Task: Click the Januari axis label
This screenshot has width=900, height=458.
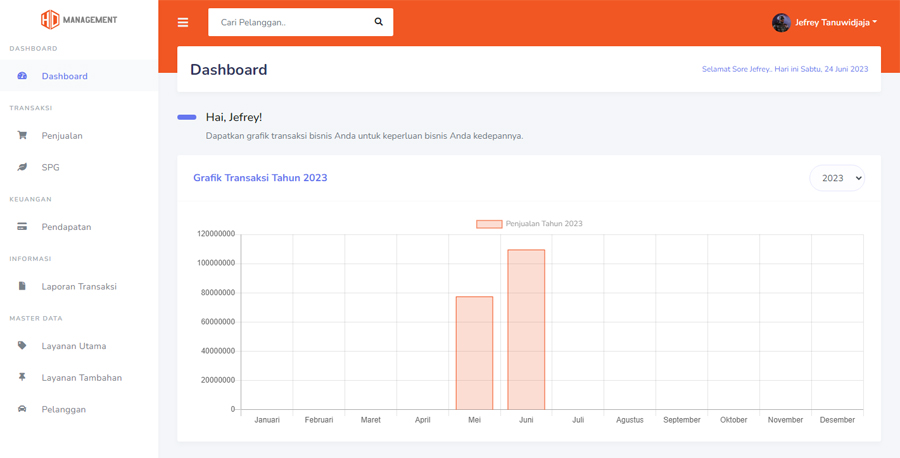Action: [267, 420]
